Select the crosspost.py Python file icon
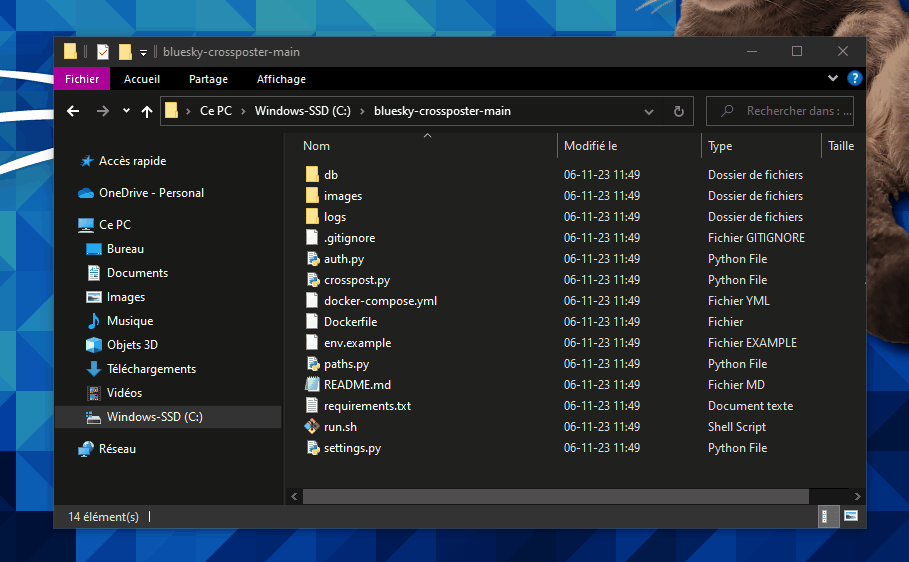Screen dimensions: 909x562 (x=312, y=280)
